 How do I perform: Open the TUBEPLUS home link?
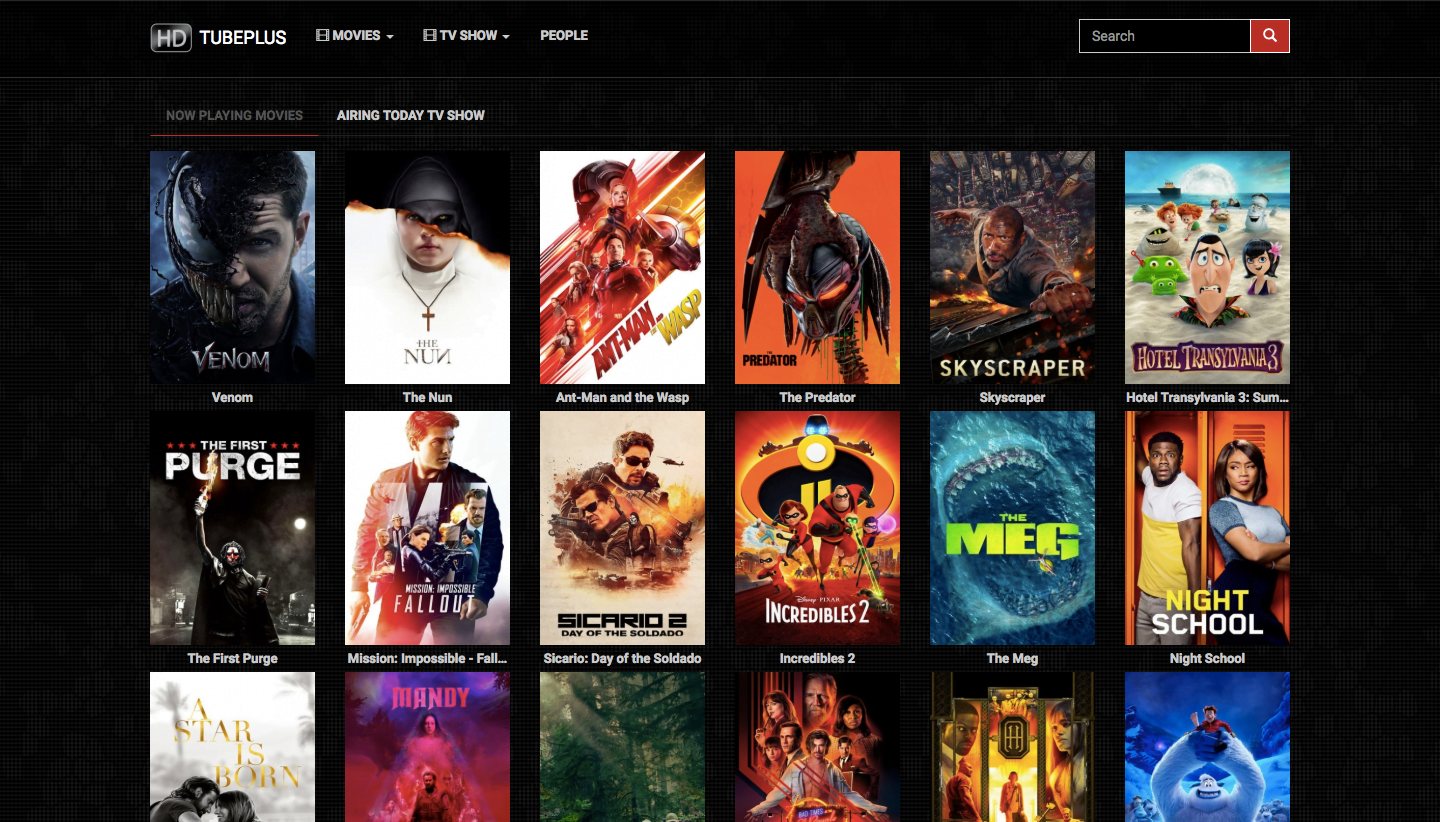(x=243, y=38)
